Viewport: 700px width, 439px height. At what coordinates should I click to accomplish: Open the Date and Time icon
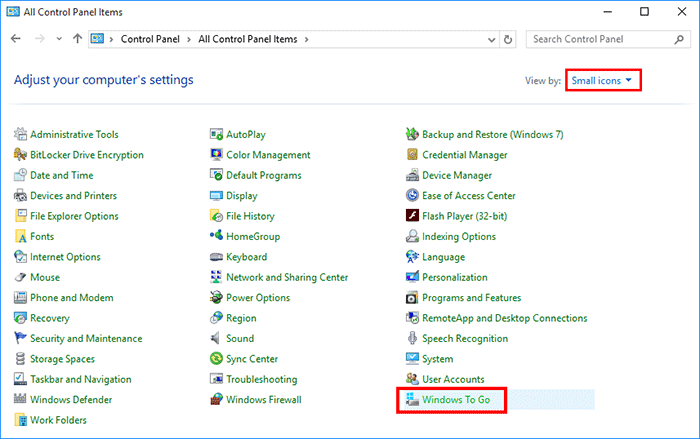click(x=20, y=175)
